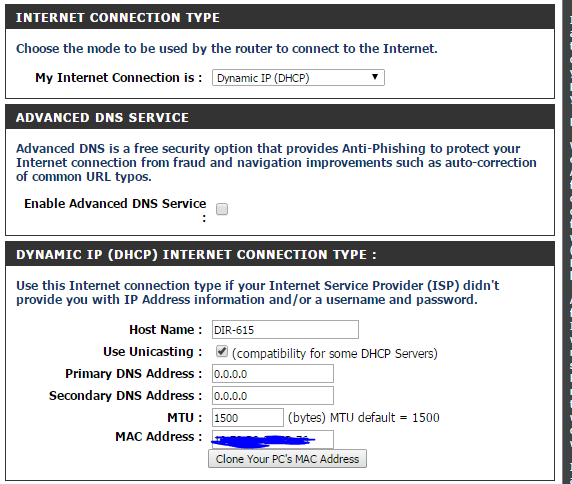The height and width of the screenshot is (484, 572).
Task: Click the Host Name field containing DIR-615
Action: click(x=285, y=330)
